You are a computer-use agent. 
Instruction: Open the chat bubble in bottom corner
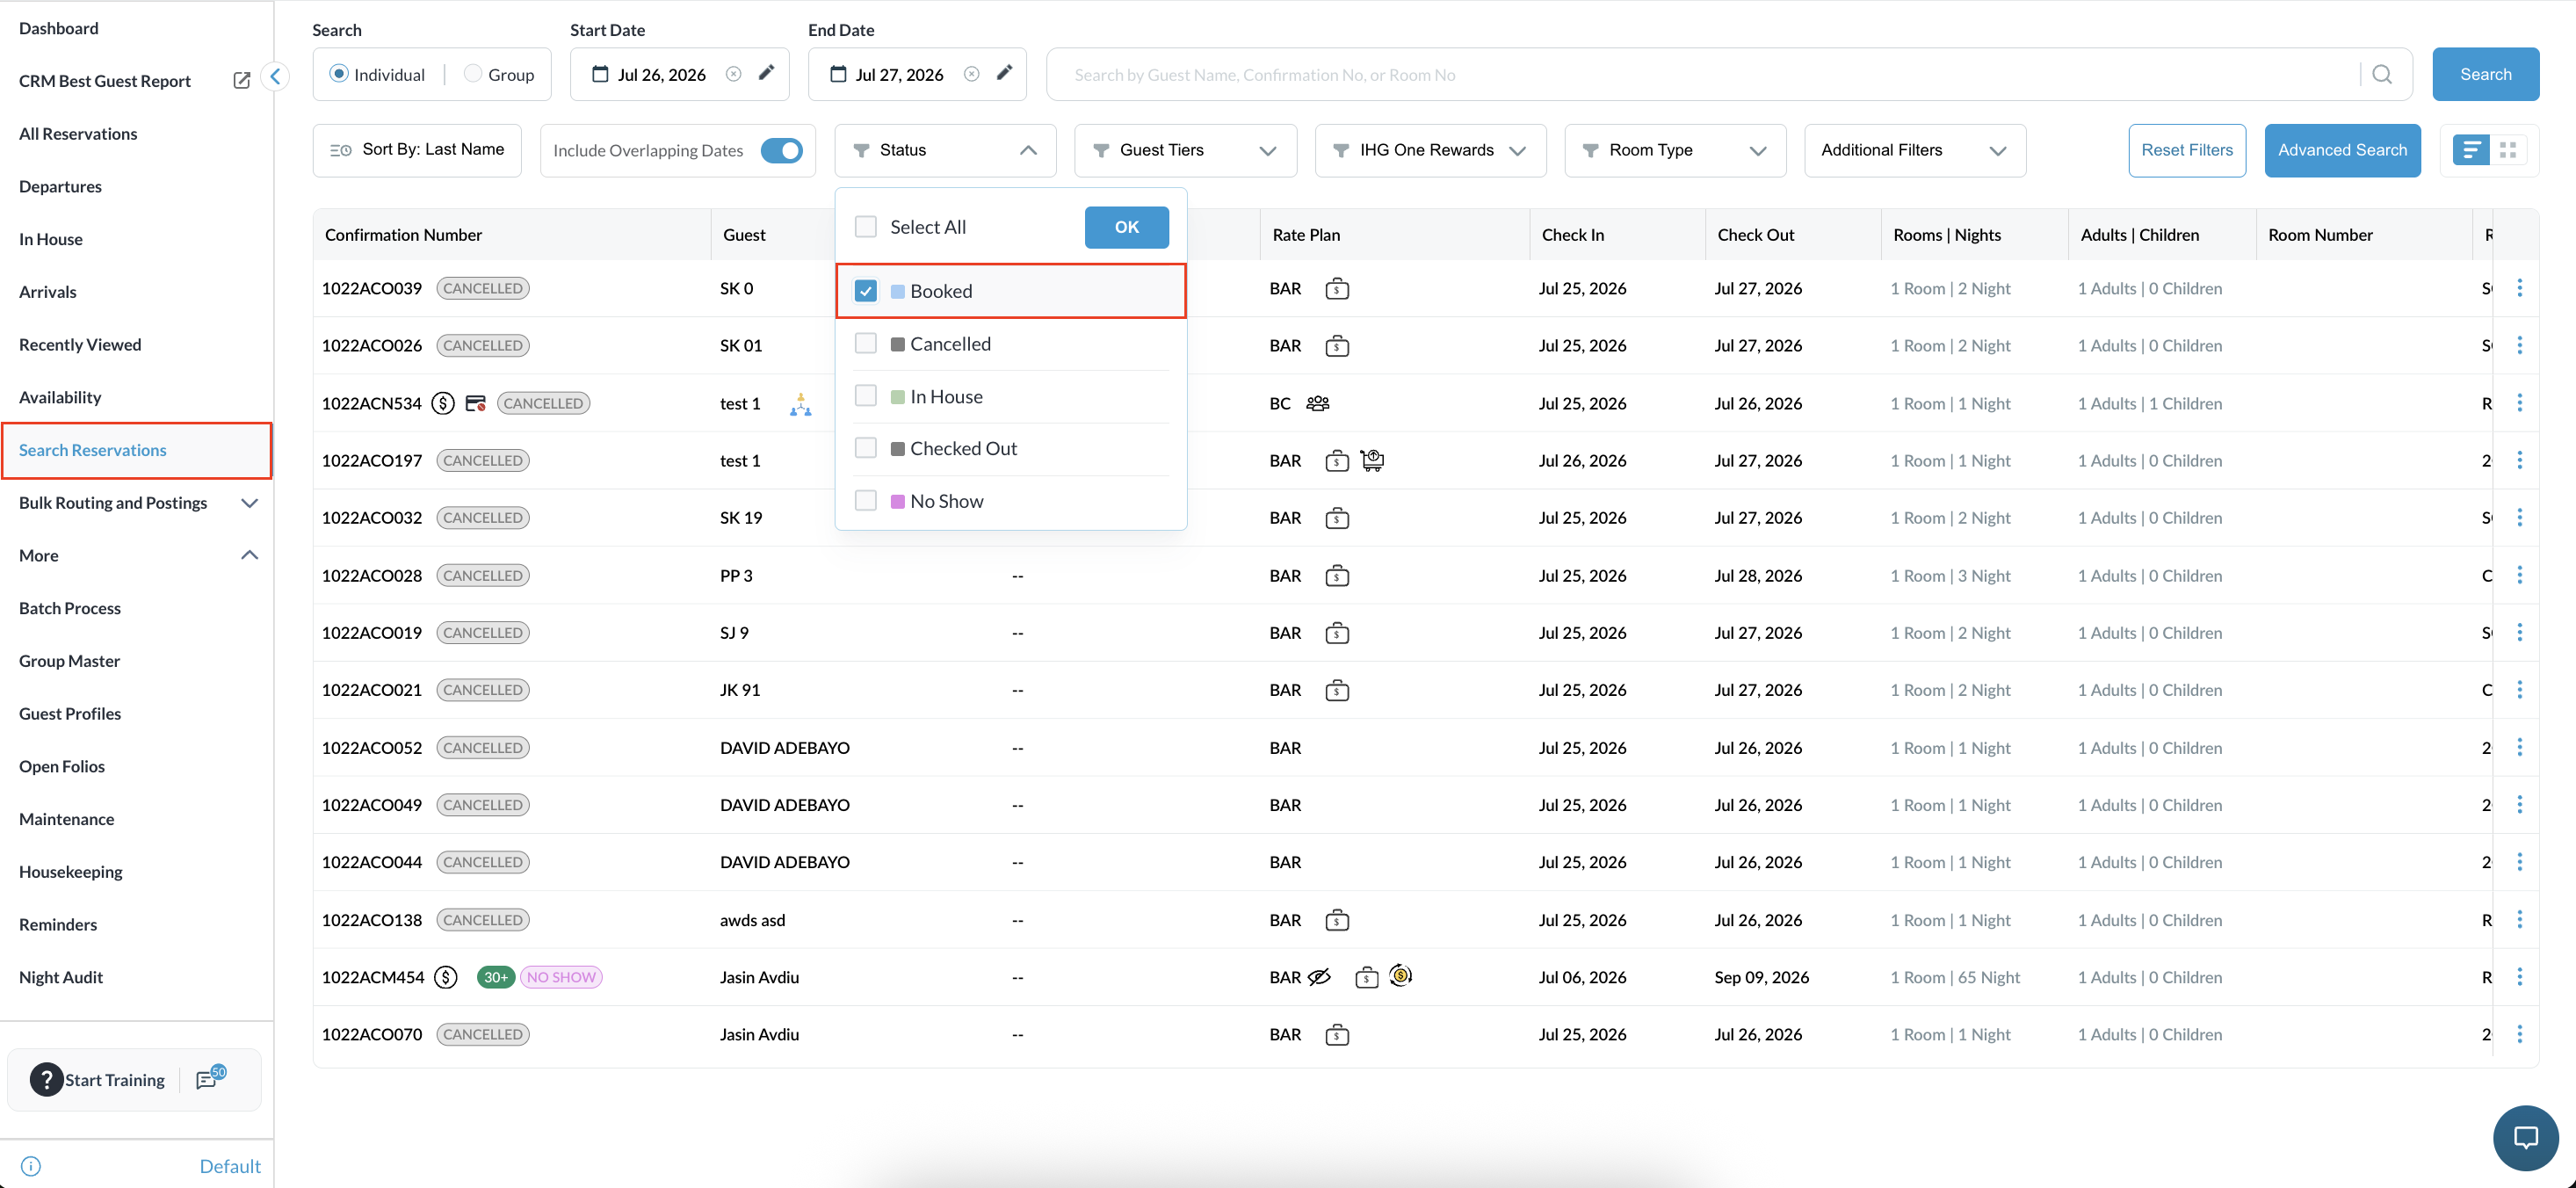coord(2526,1137)
